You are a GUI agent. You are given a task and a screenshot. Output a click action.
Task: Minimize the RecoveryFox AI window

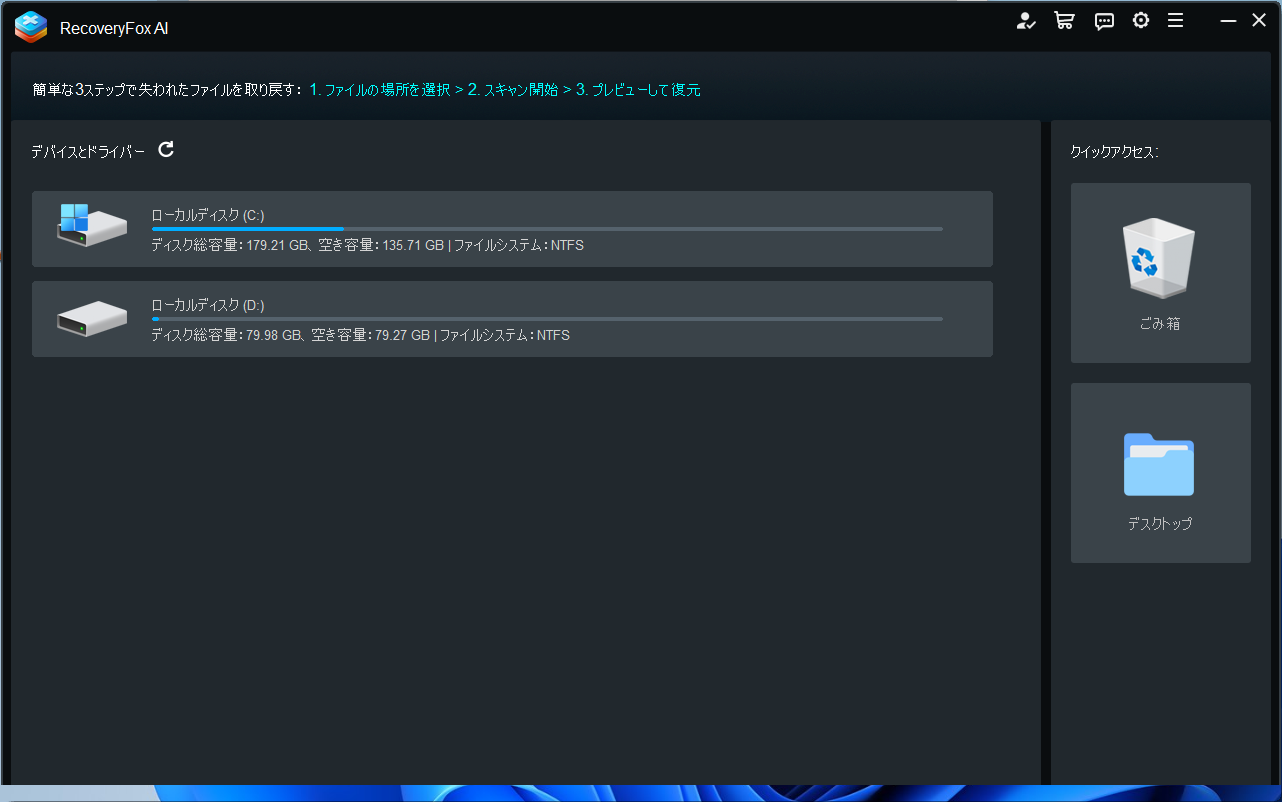(1229, 21)
